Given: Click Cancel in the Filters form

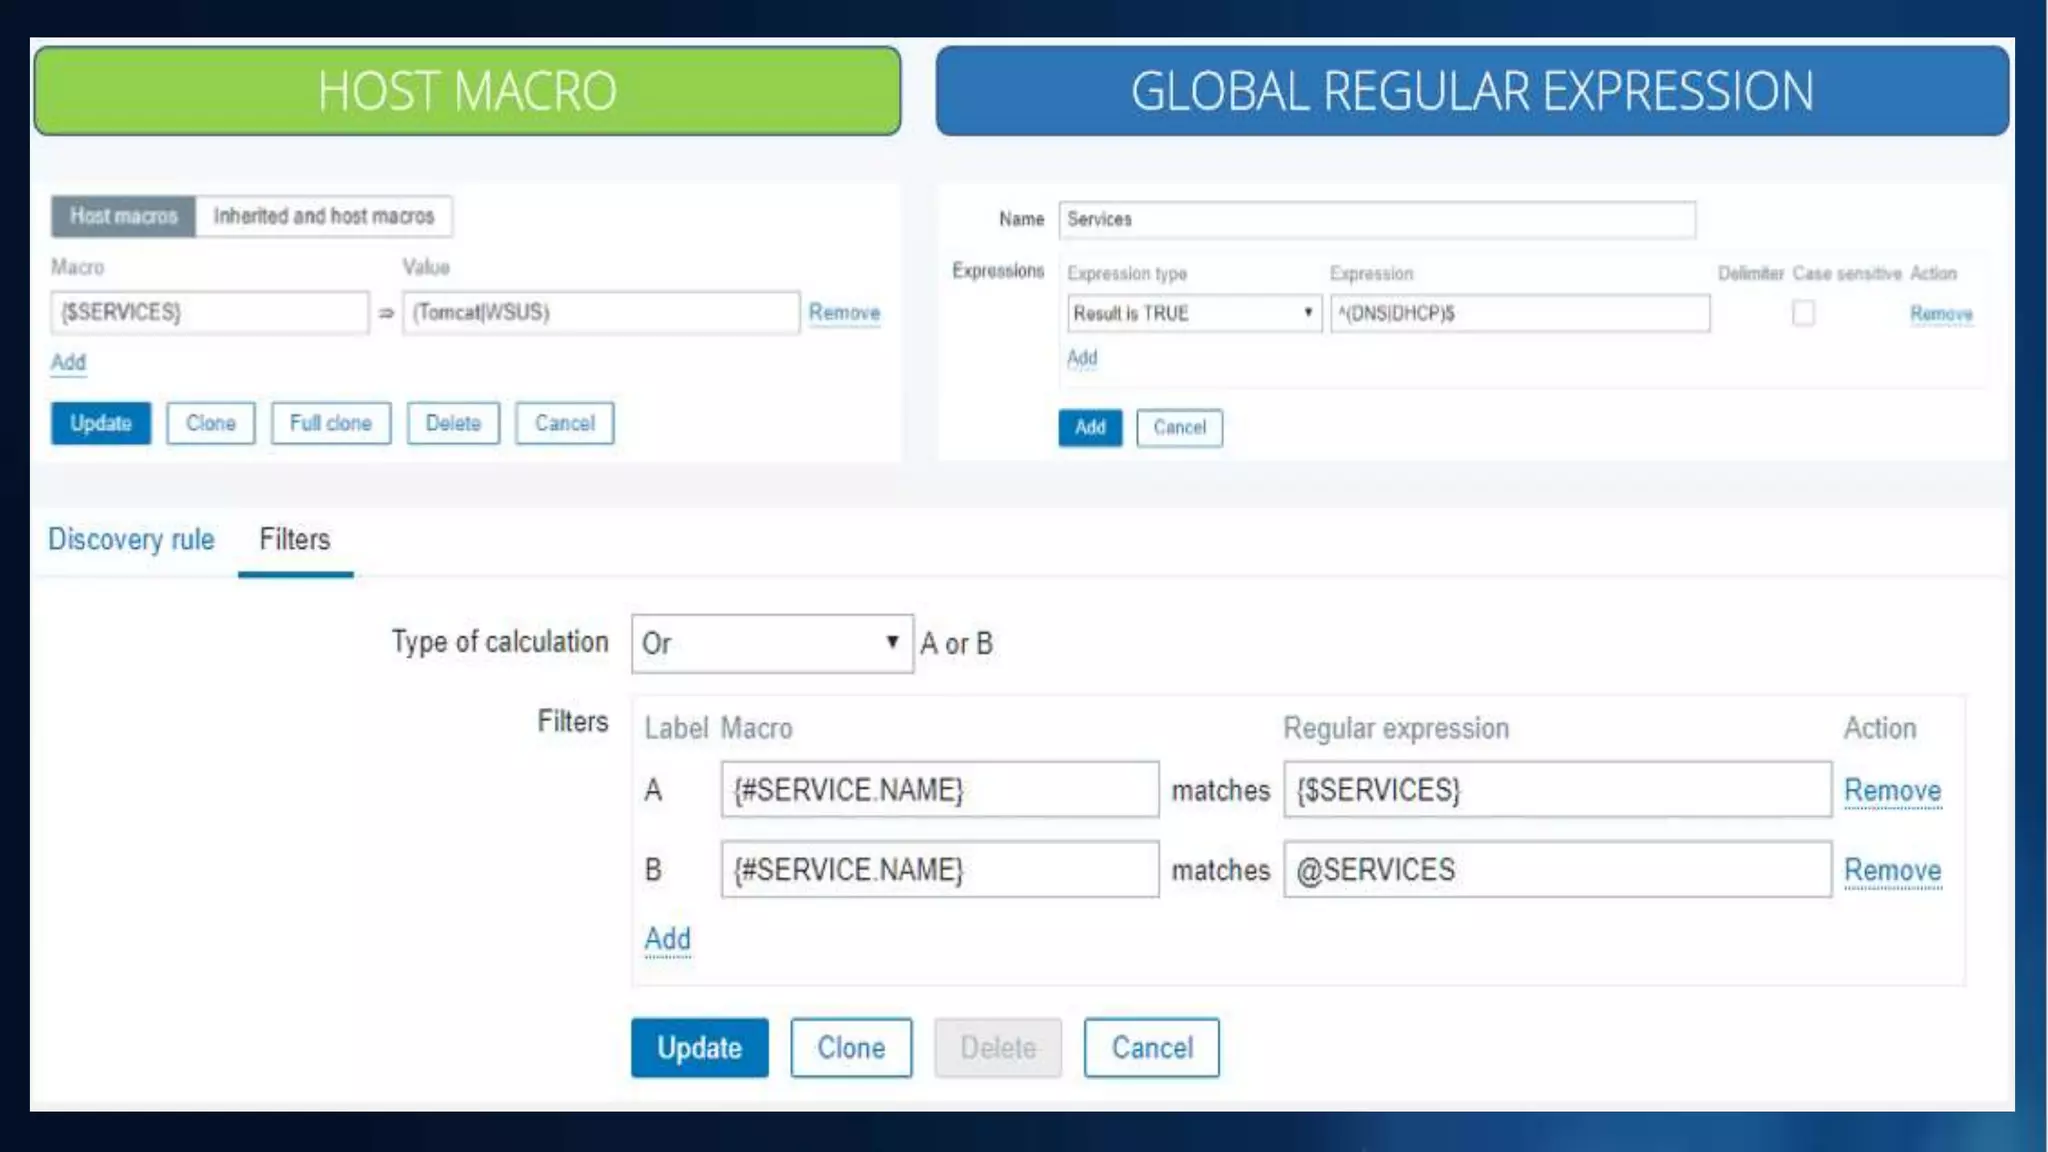Looking at the screenshot, I should 1152,1048.
